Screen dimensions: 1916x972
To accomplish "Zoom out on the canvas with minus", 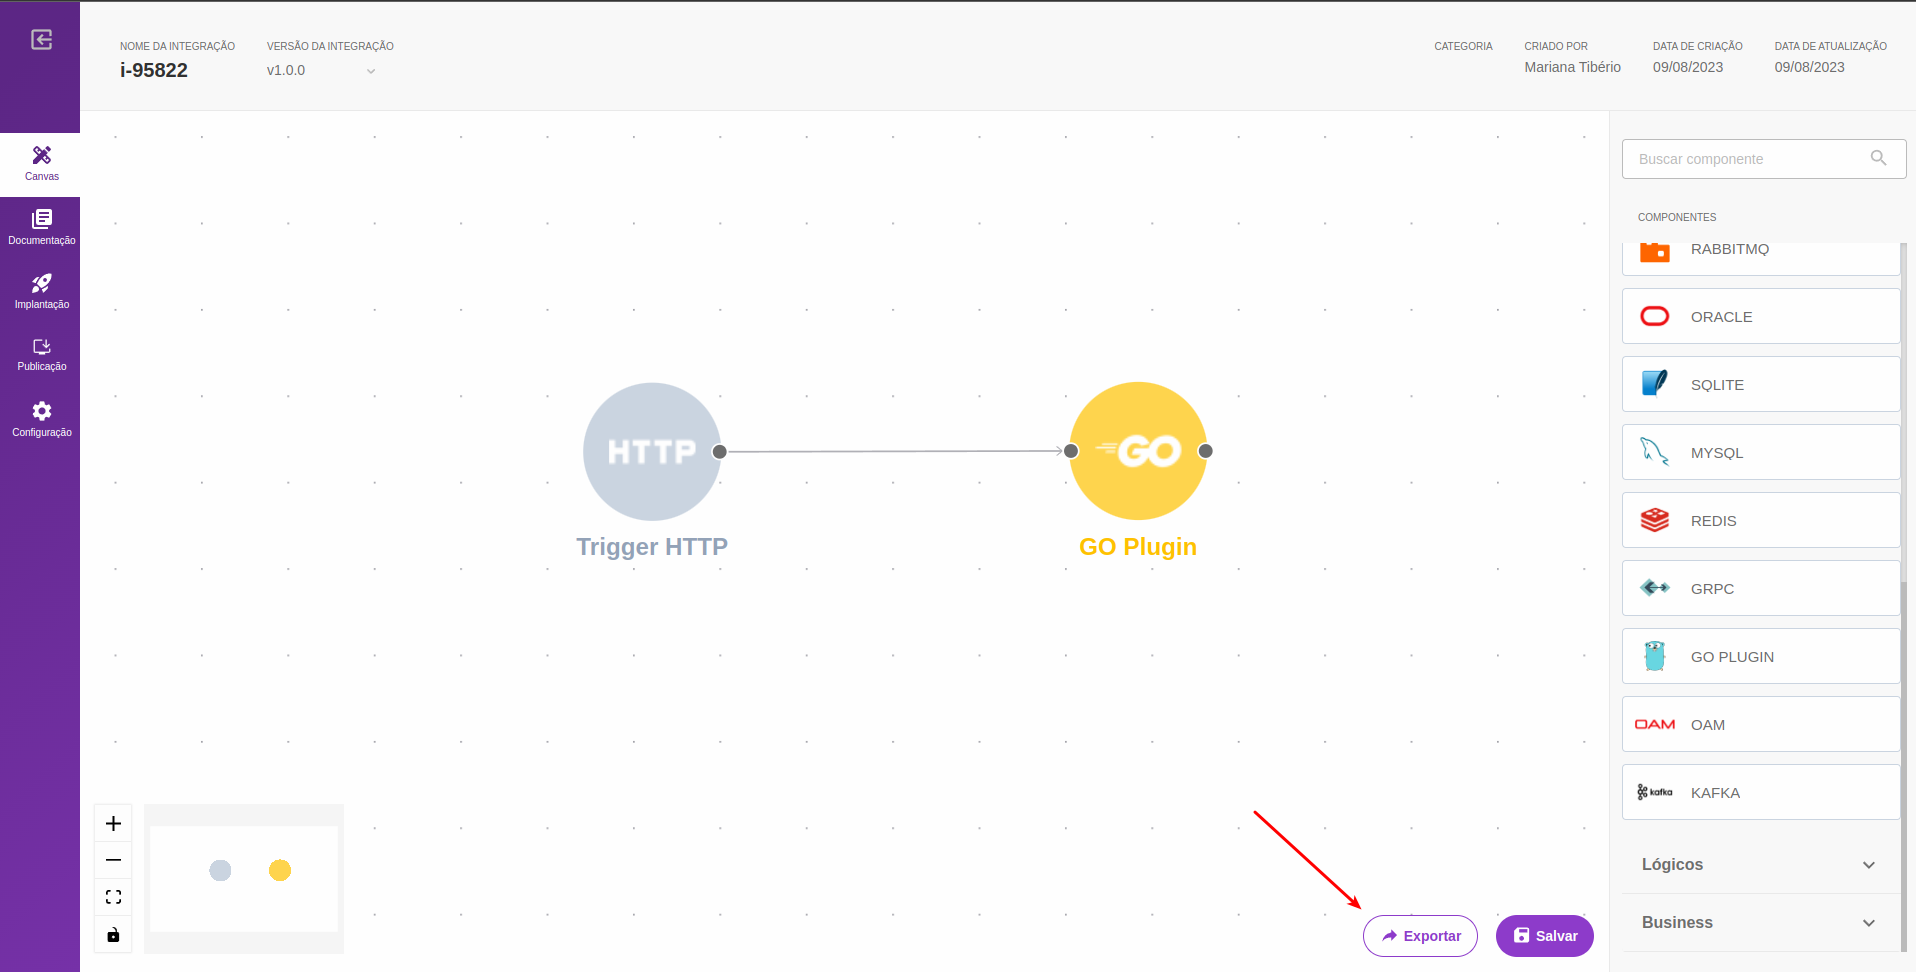I will (113, 860).
